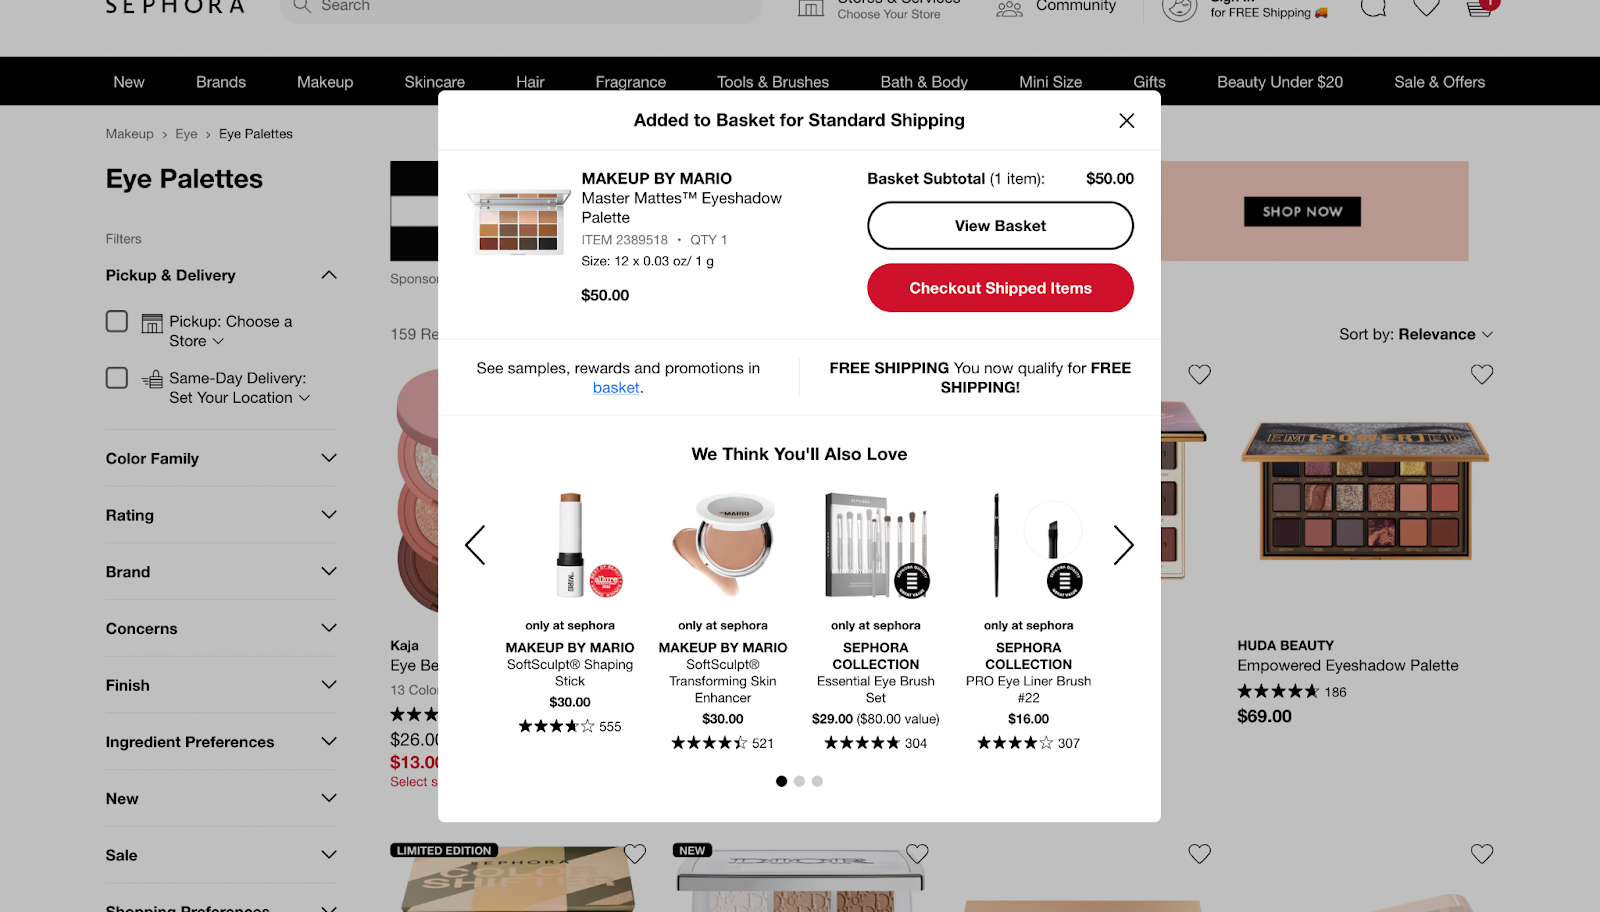Open the shopping basket icon in header
This screenshot has height=912, width=1600.
point(1481,7)
